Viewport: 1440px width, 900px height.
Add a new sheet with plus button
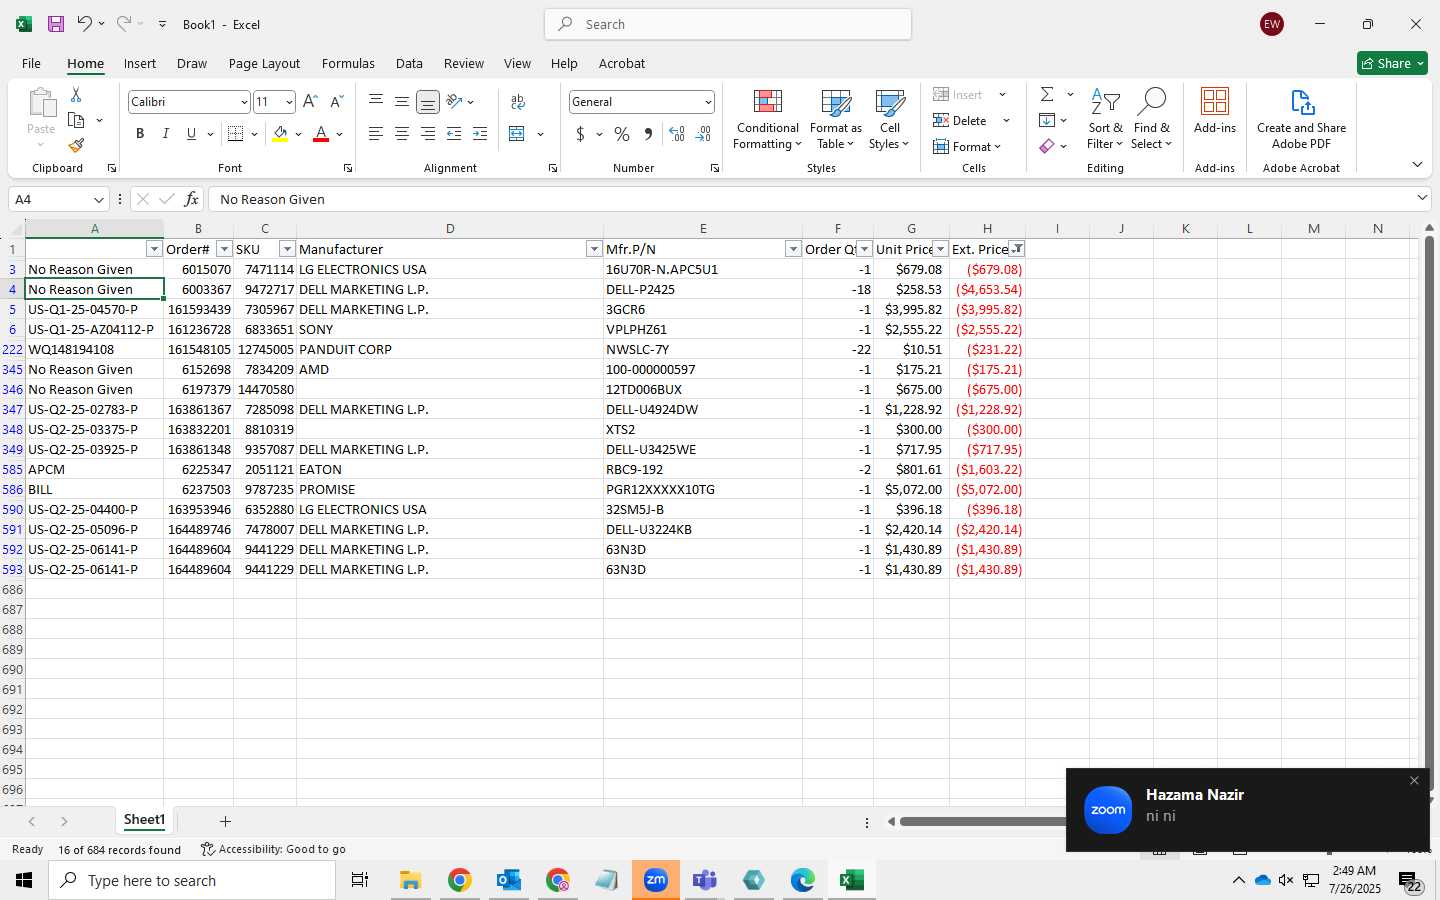pyautogui.click(x=225, y=821)
